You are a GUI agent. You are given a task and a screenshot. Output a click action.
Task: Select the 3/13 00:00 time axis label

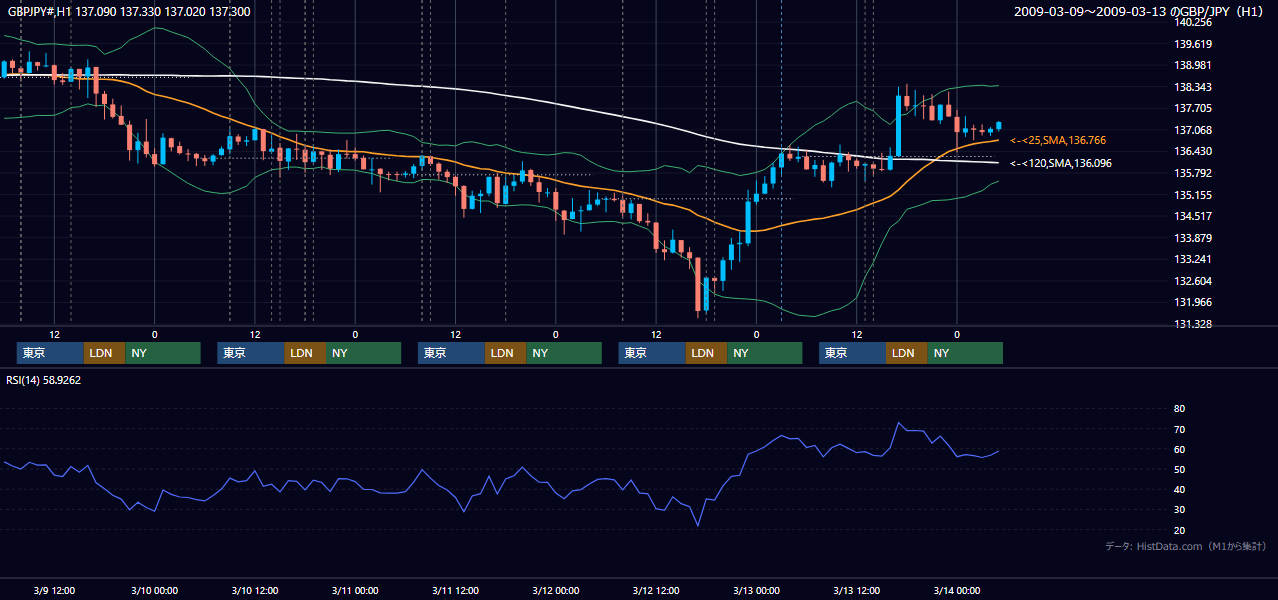pos(756,590)
